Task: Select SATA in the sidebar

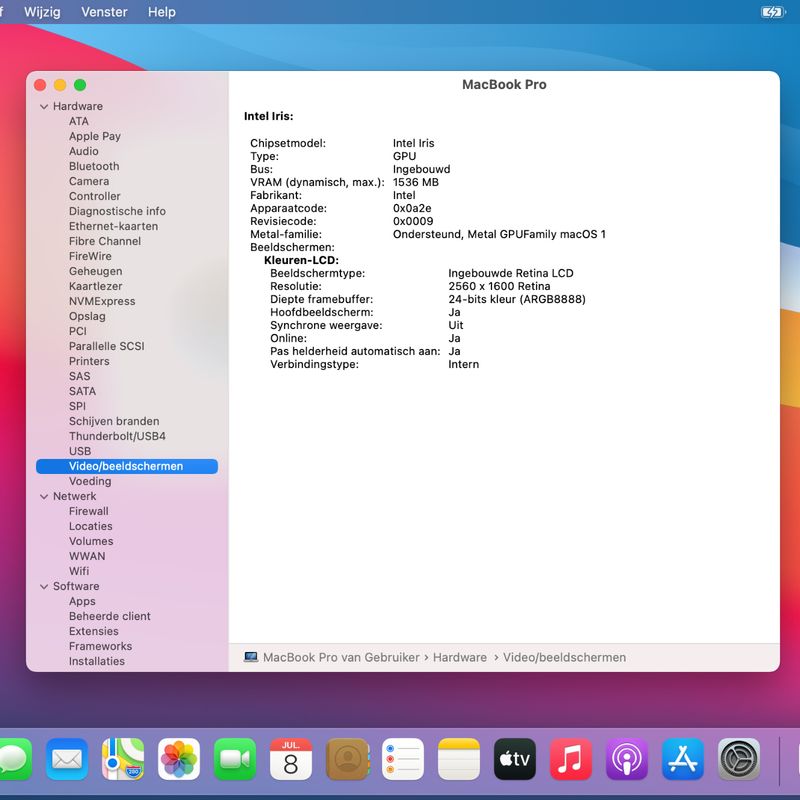Action: [82, 391]
